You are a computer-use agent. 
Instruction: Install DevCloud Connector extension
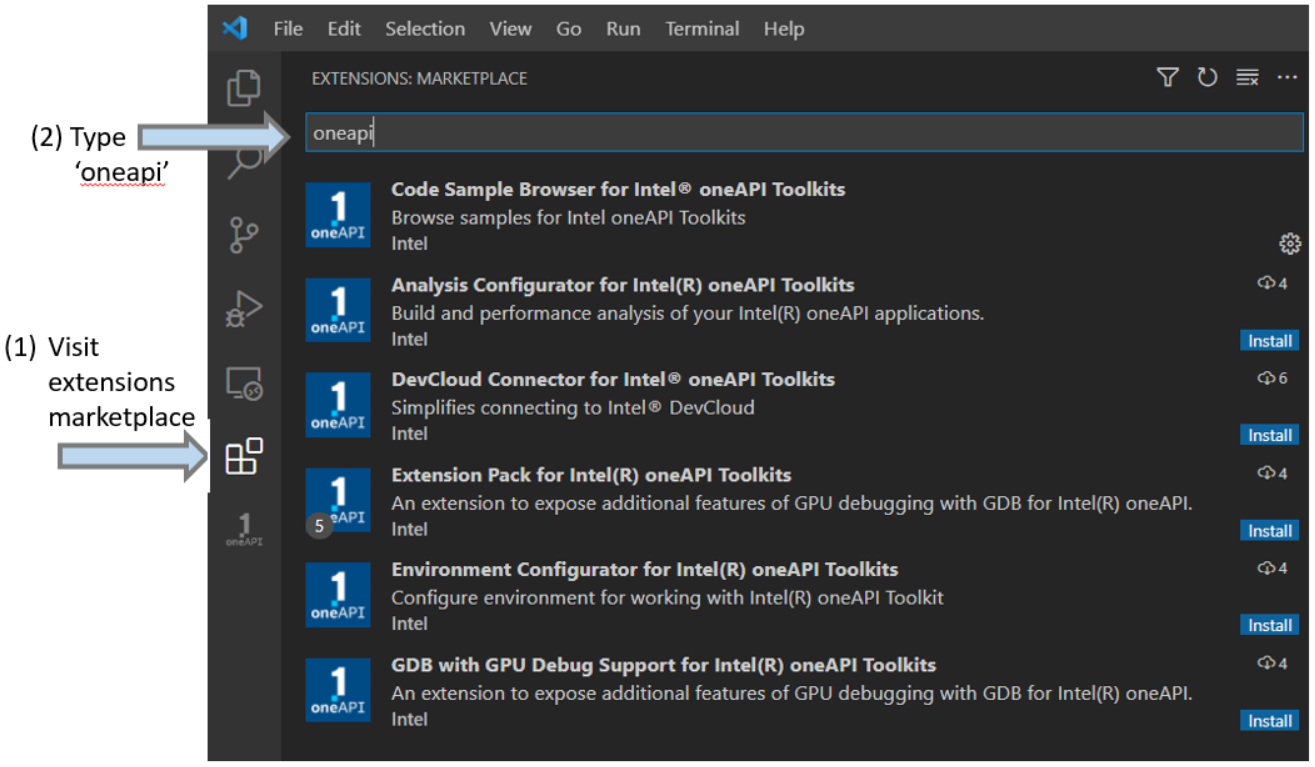tap(1270, 435)
